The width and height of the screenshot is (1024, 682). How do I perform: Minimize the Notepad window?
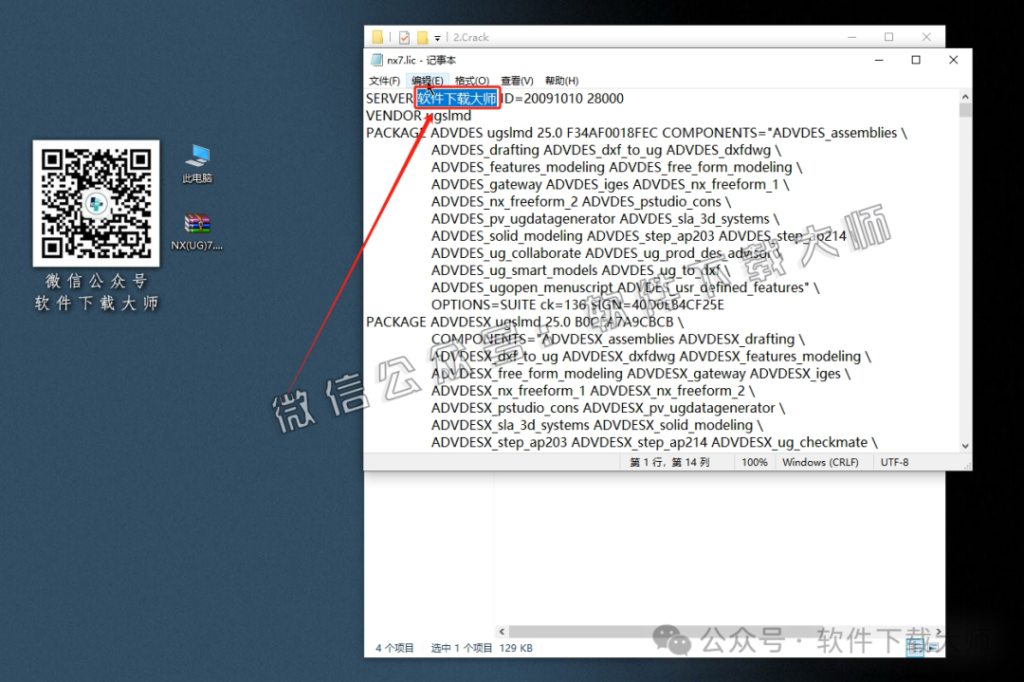pos(878,60)
